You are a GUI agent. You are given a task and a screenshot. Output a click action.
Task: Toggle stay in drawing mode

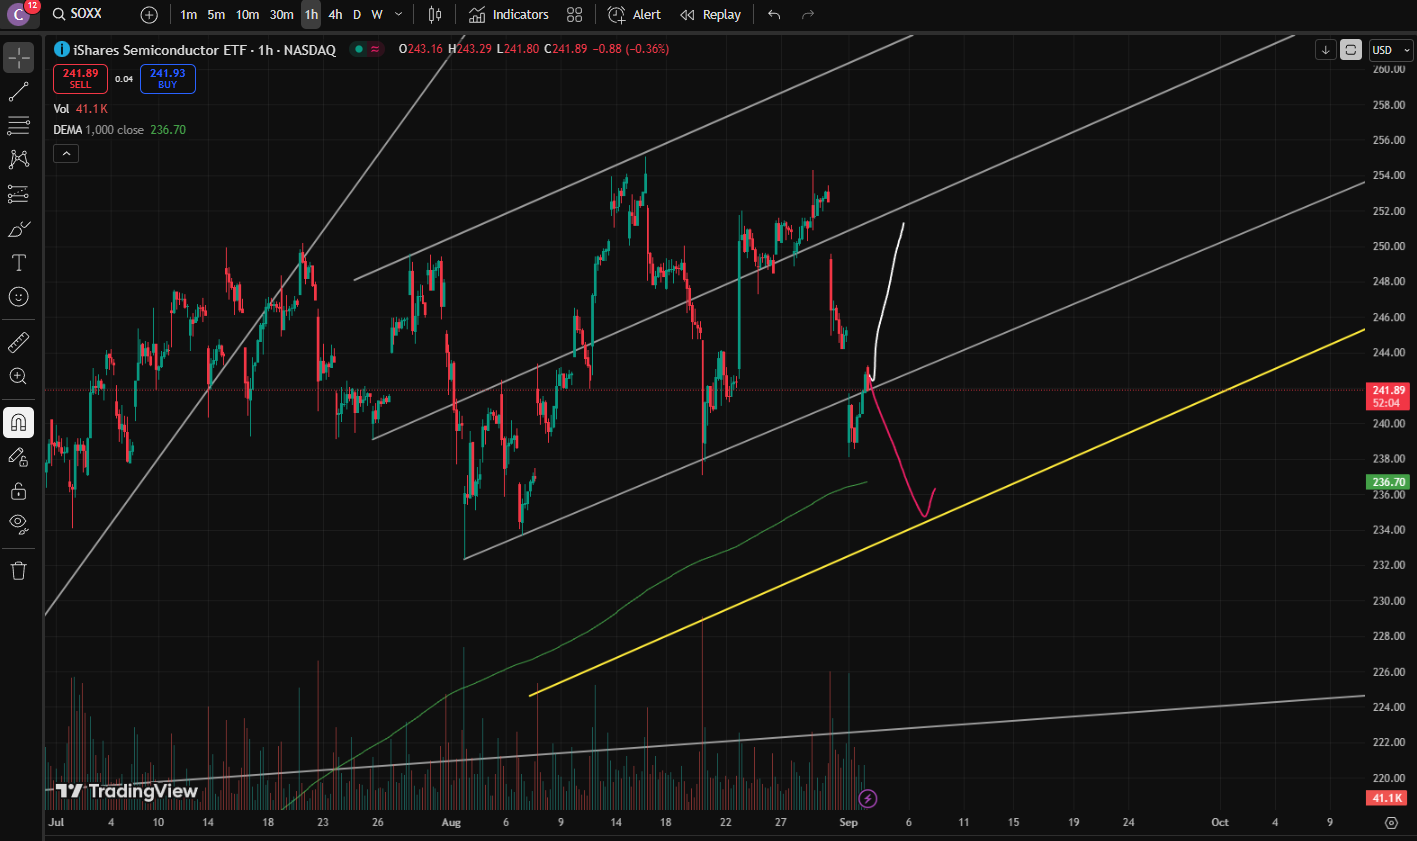18,457
